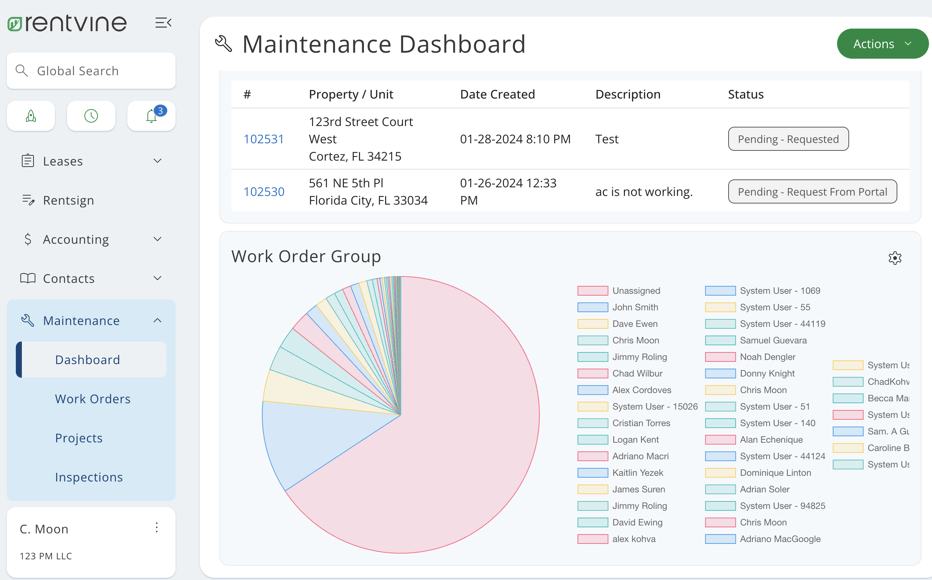Open work order 102531
The image size is (932, 580).
[264, 139]
